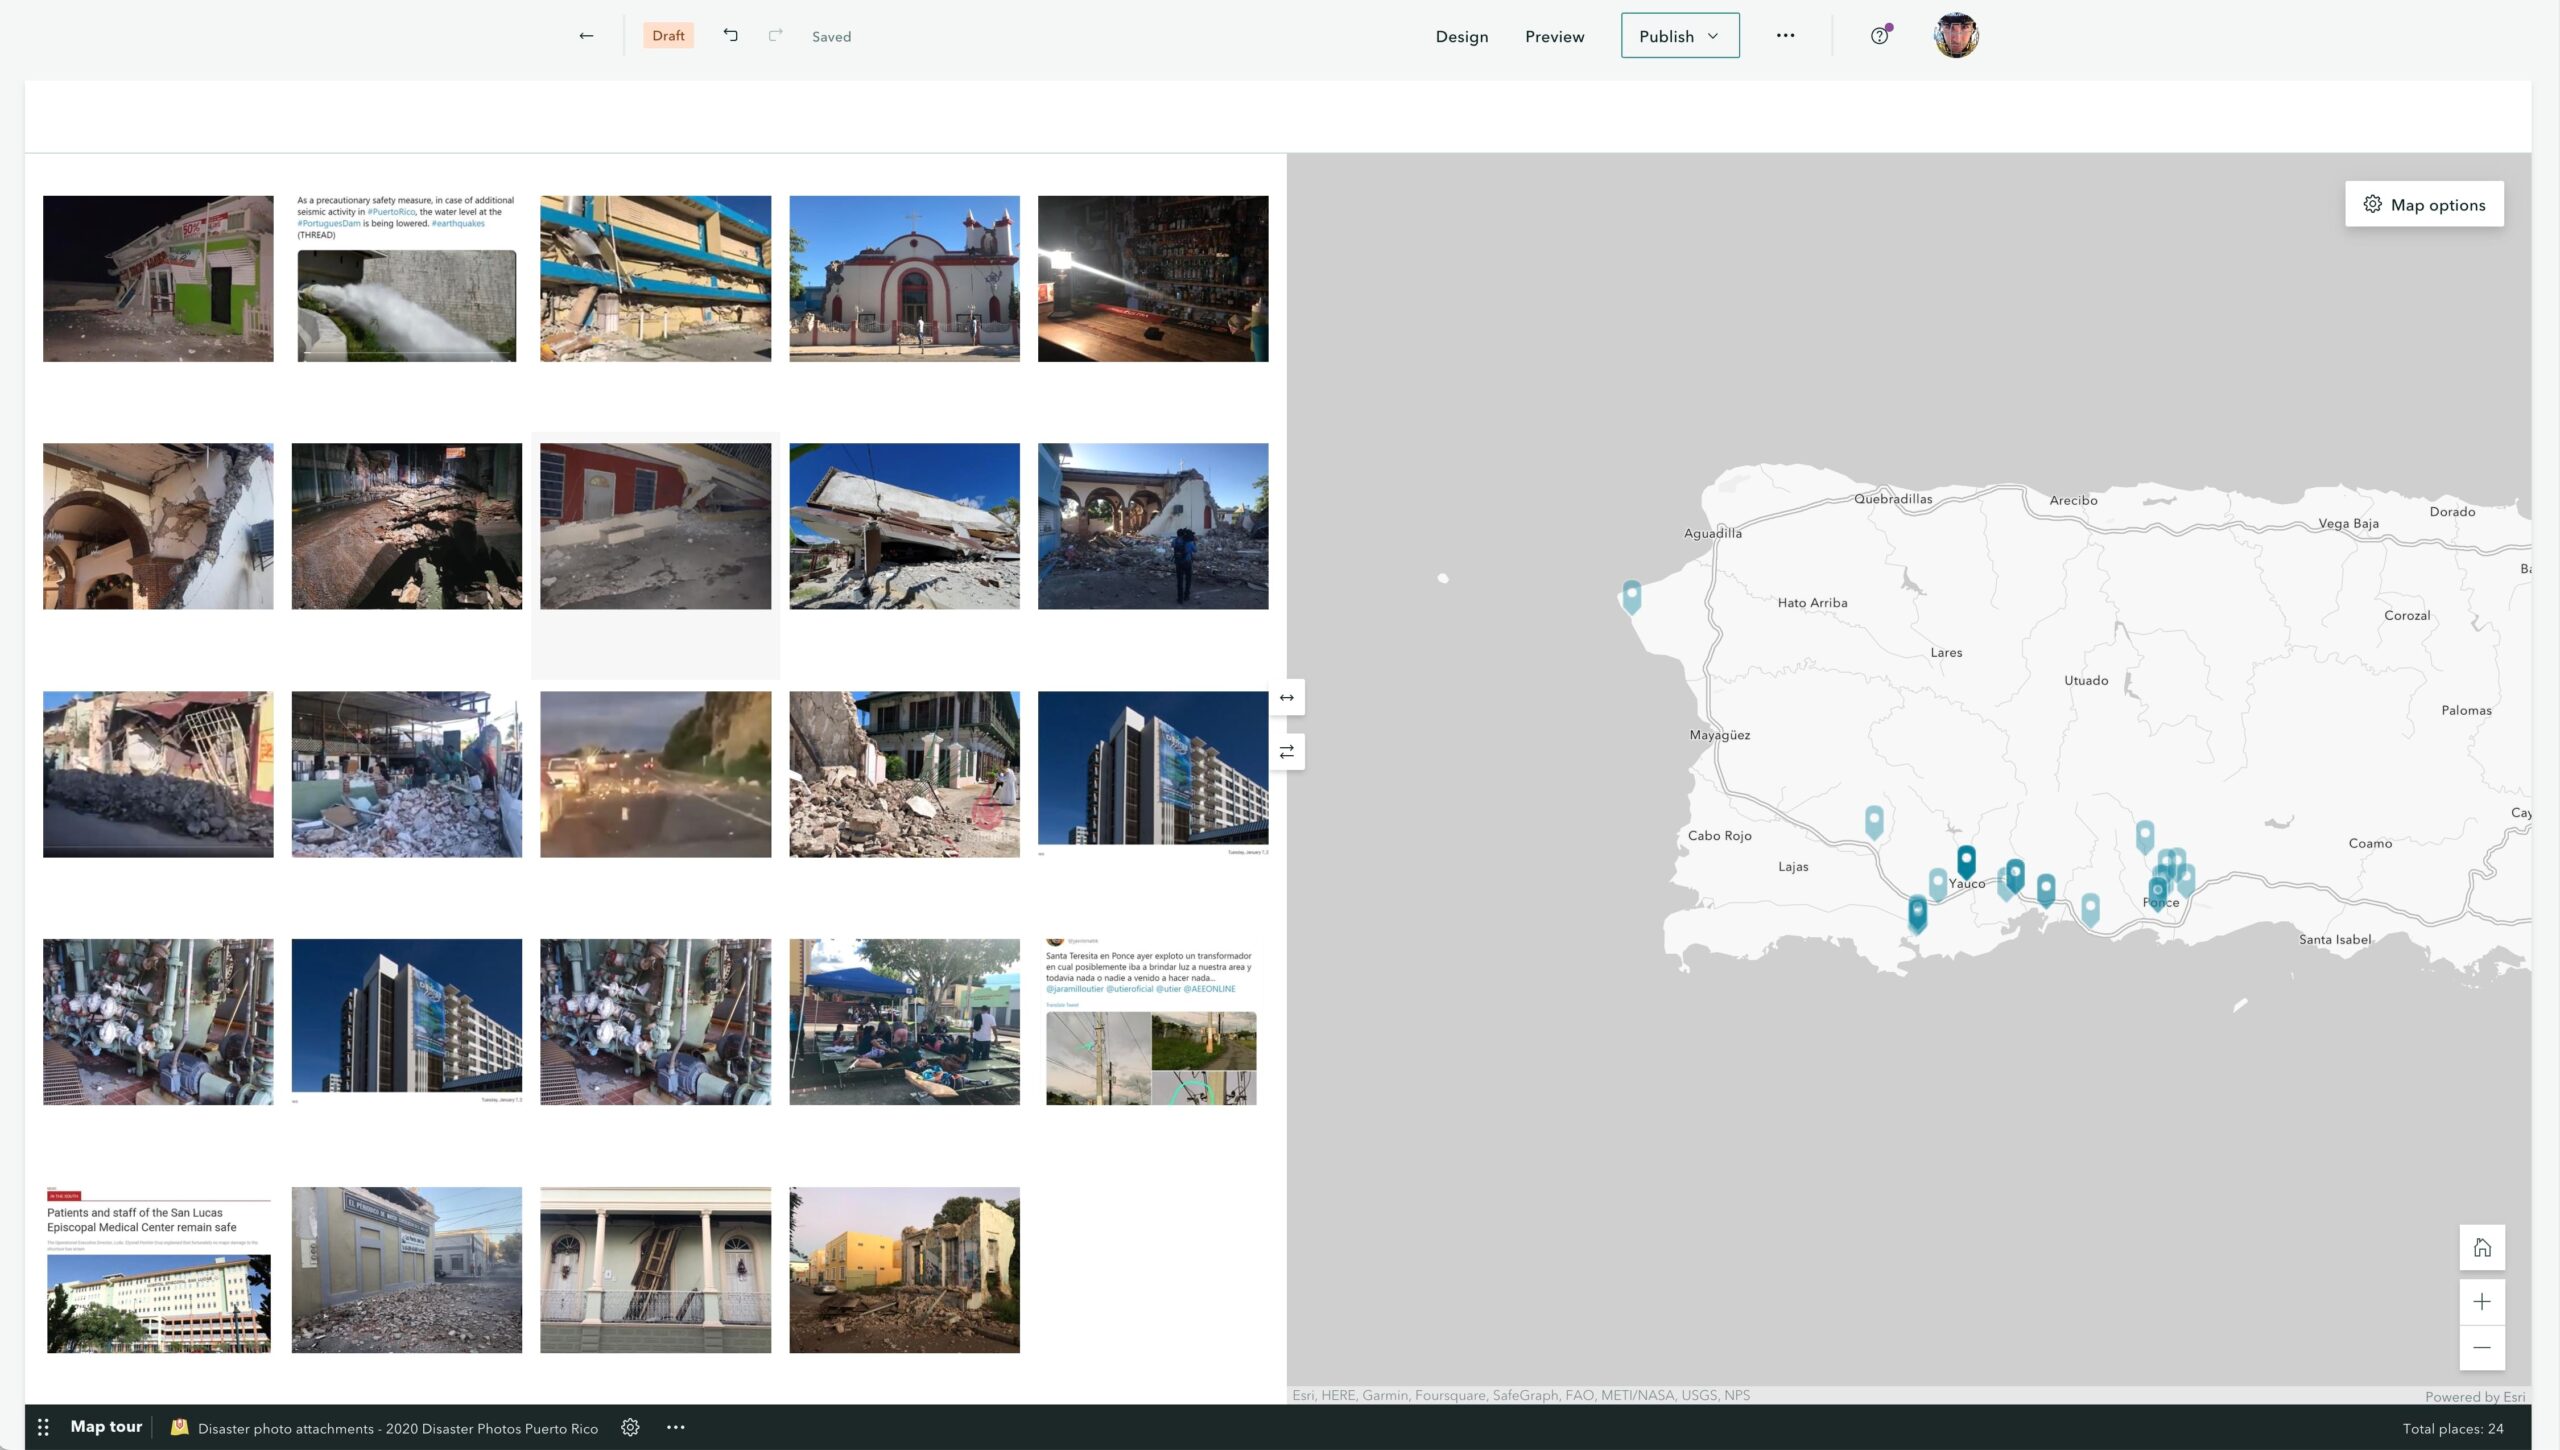The height and width of the screenshot is (1450, 2560).
Task: Click the split-panel resize handle icon
Action: [x=1287, y=696]
